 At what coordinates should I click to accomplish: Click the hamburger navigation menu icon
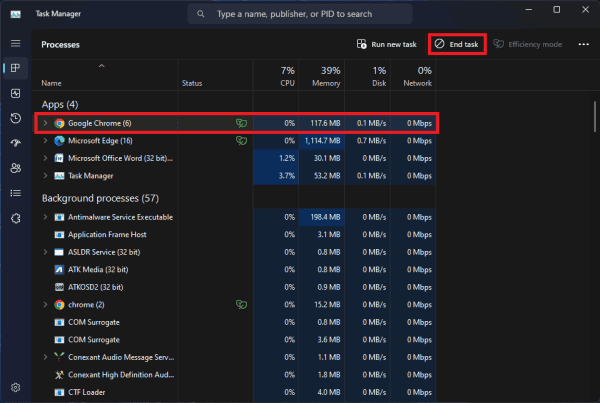pos(15,44)
